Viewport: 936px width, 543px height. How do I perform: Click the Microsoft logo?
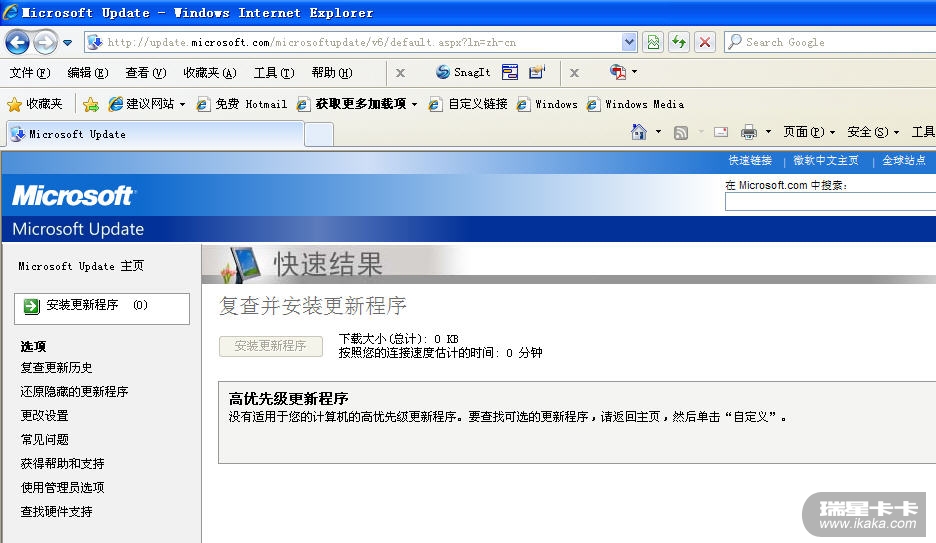pos(73,195)
